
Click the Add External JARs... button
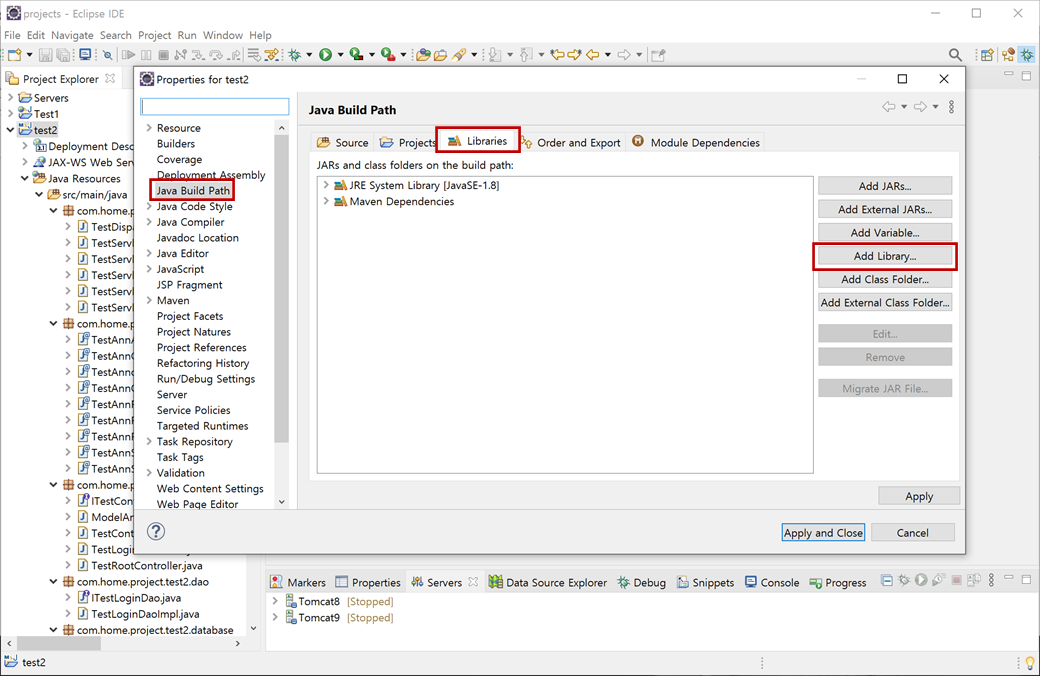(885, 209)
